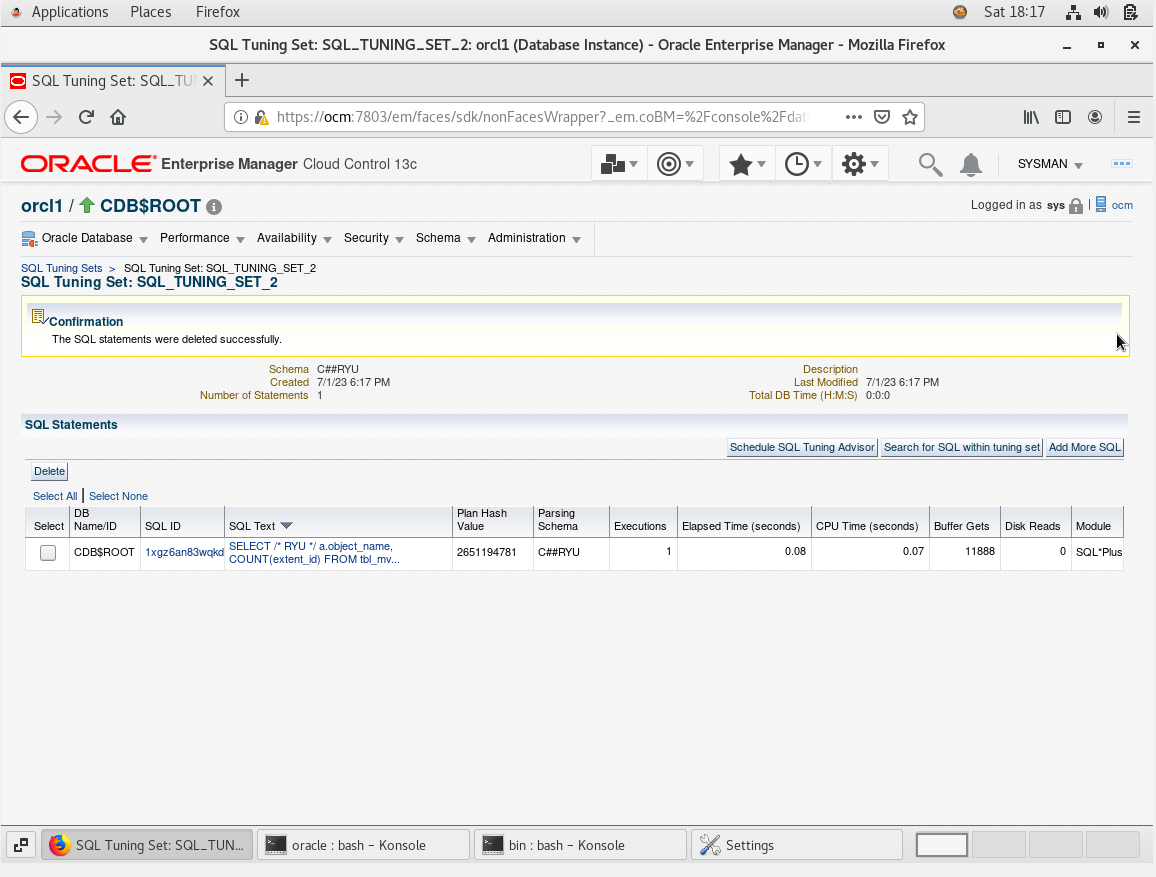Open SQL ID 1xgz6an83wqkd link
1156x877 pixels.
(184, 553)
